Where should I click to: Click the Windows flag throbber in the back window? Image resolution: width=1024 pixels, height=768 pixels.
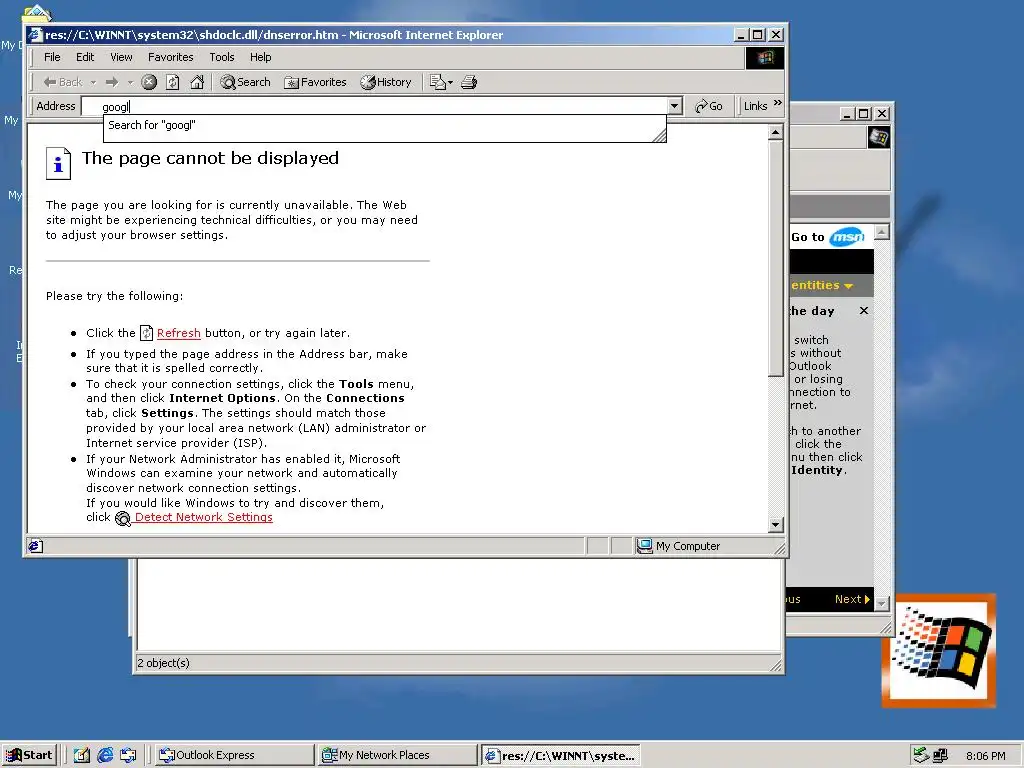tap(878, 137)
